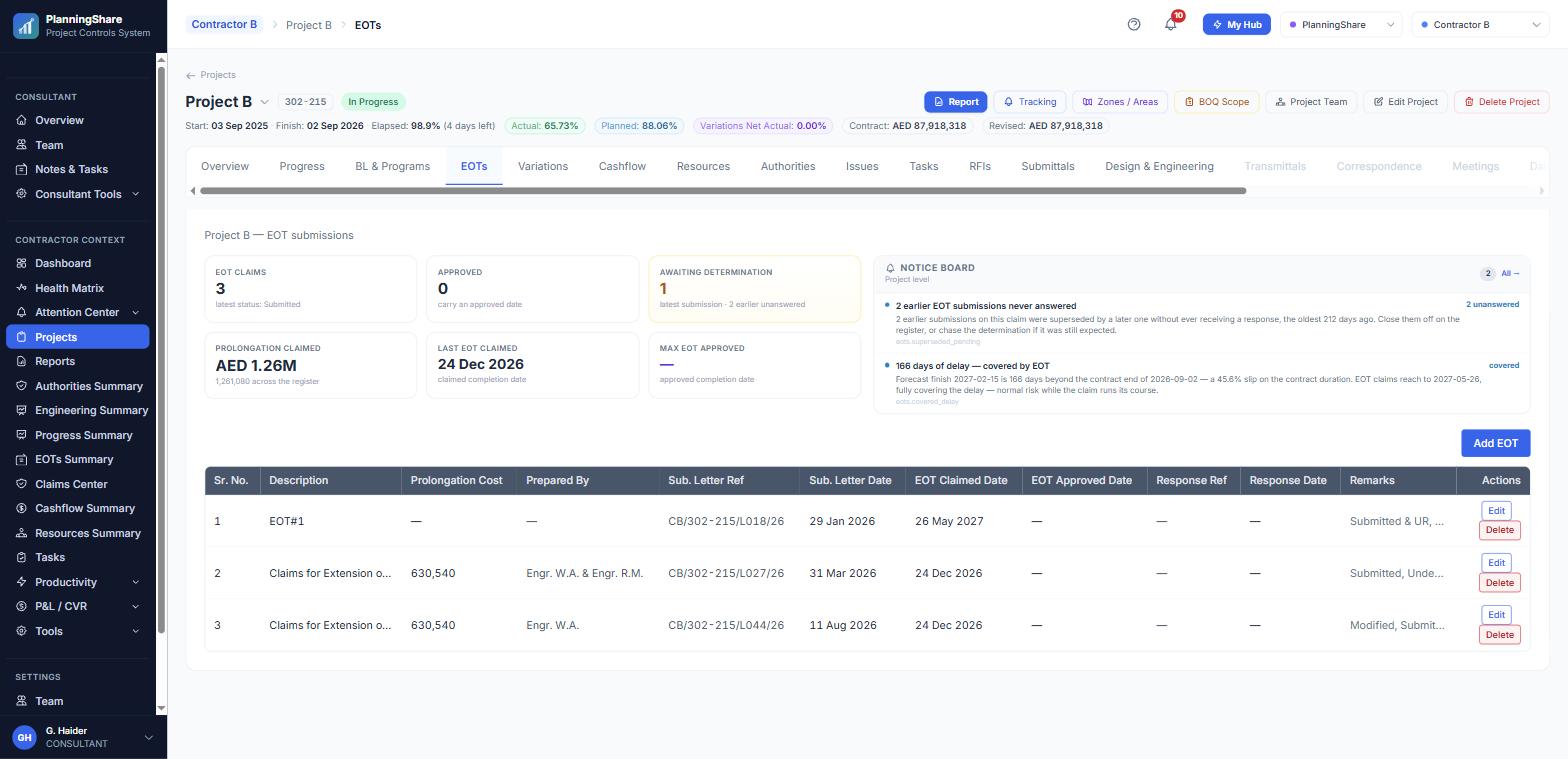
Task: Click the All link on Notice Board
Action: [1510, 273]
